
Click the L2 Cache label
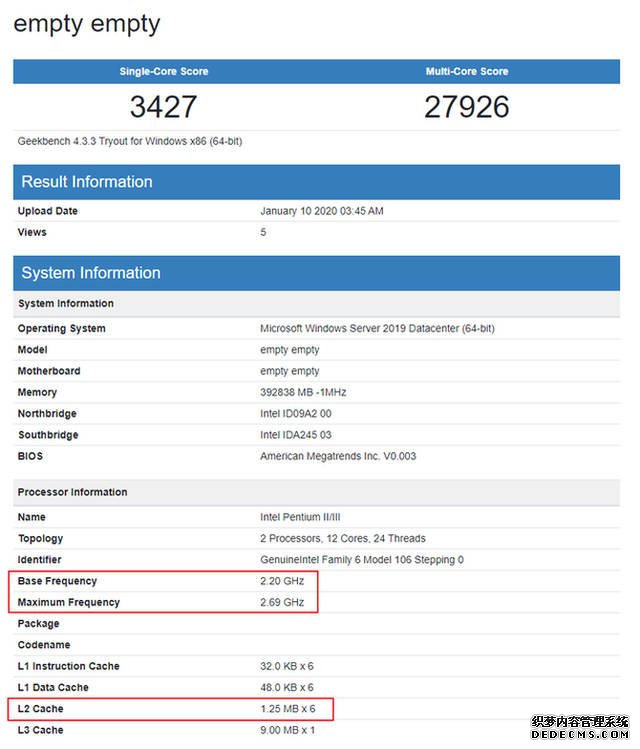click(x=41, y=709)
